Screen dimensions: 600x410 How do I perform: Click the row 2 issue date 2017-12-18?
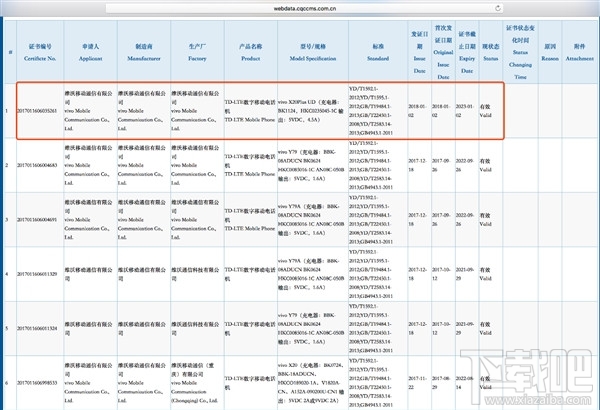(419, 165)
